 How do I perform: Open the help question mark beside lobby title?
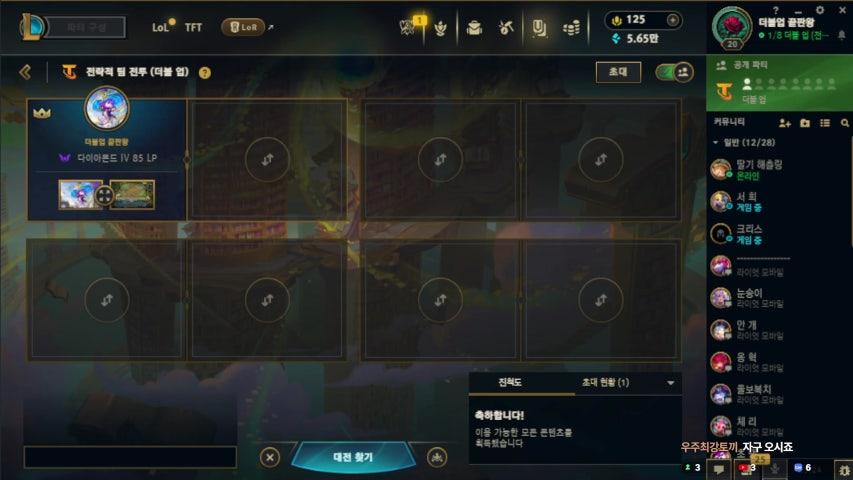click(205, 72)
